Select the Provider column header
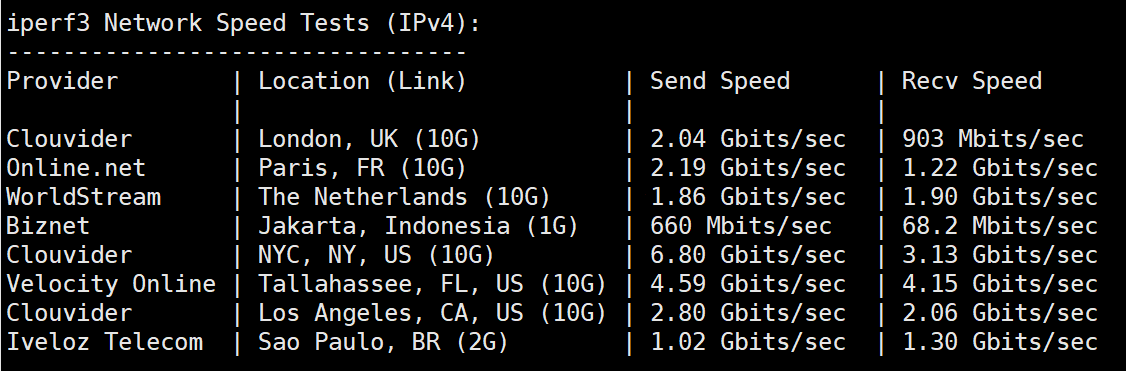This screenshot has width=1126, height=371. (x=62, y=81)
